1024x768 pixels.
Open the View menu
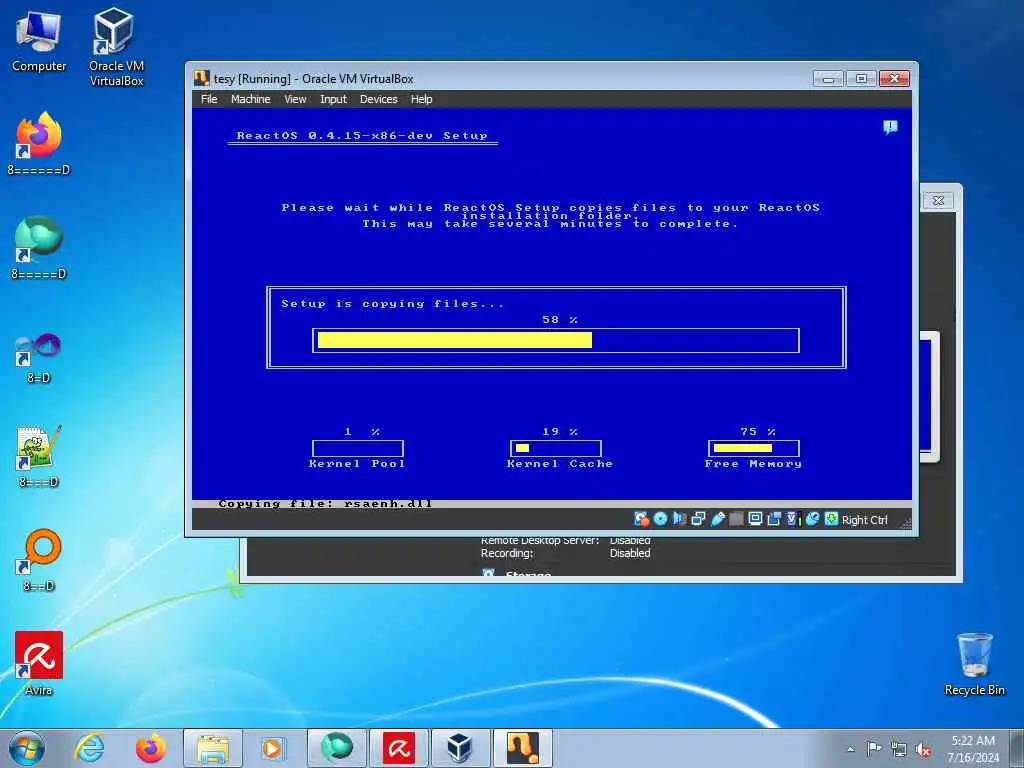click(x=295, y=99)
